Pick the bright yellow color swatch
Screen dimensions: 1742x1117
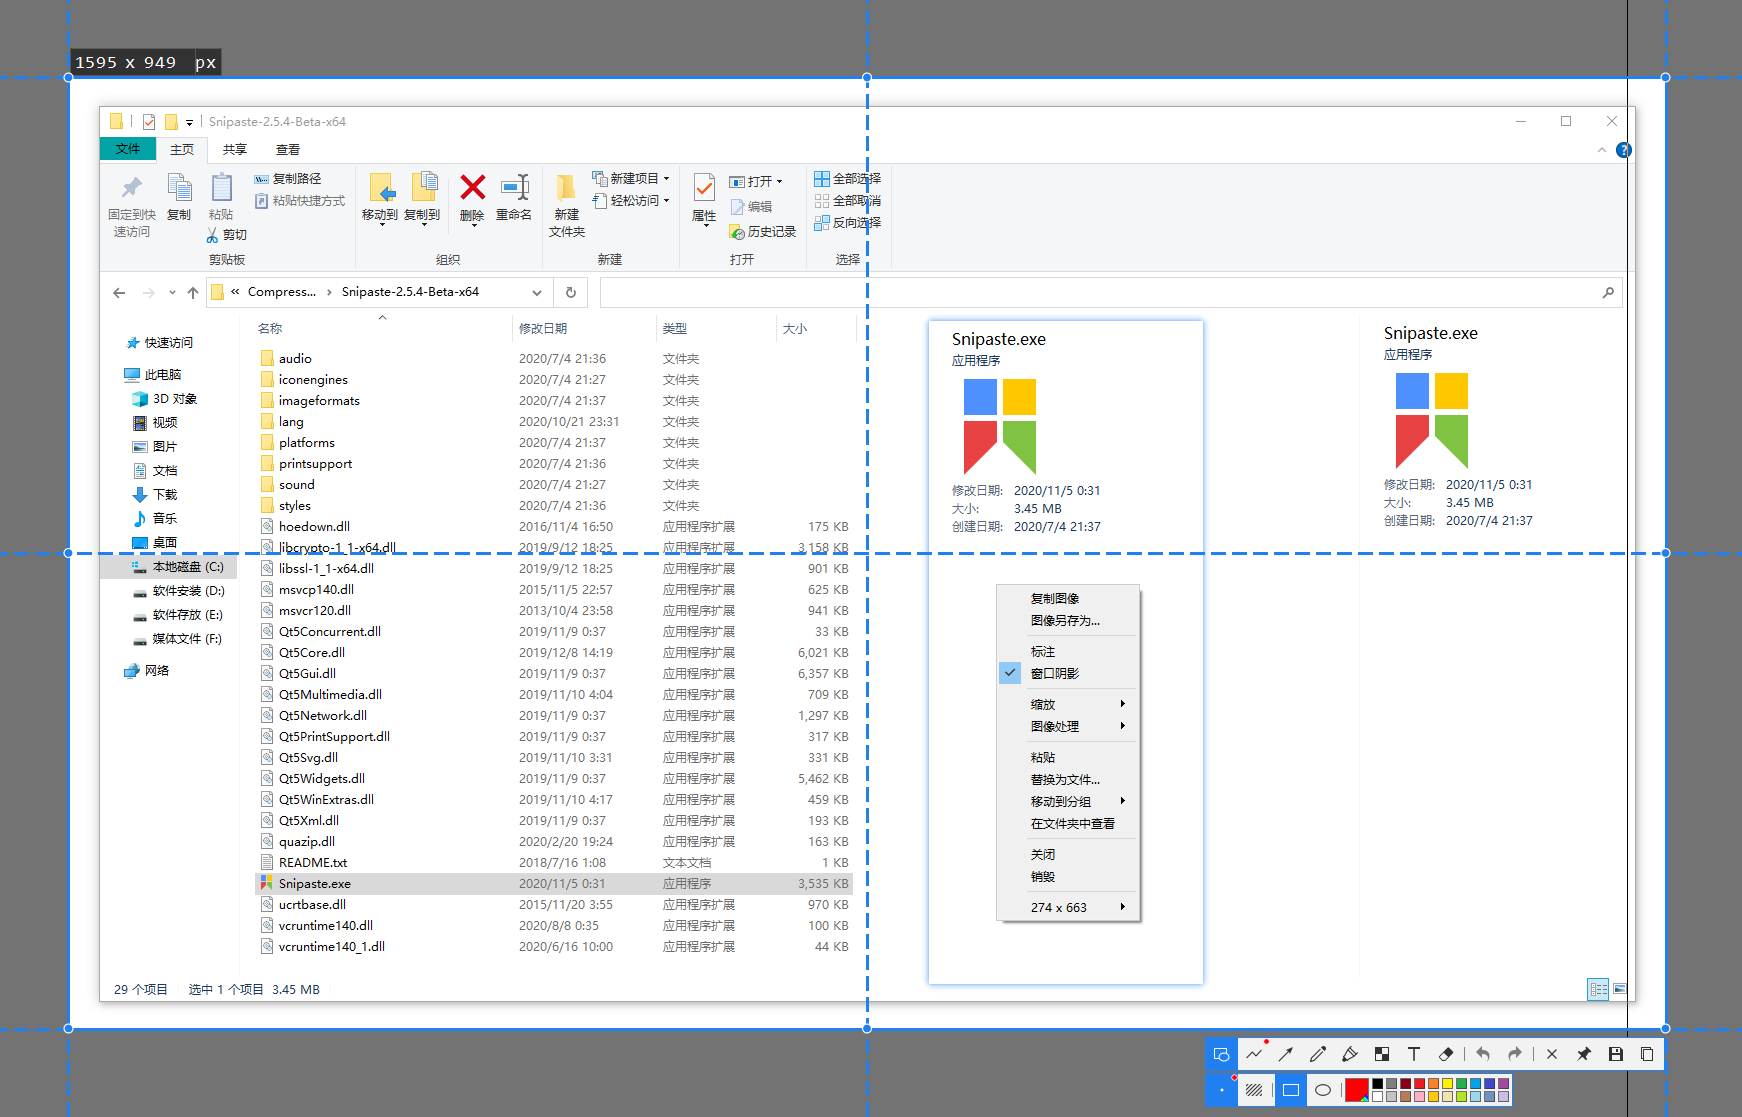click(x=1448, y=1084)
